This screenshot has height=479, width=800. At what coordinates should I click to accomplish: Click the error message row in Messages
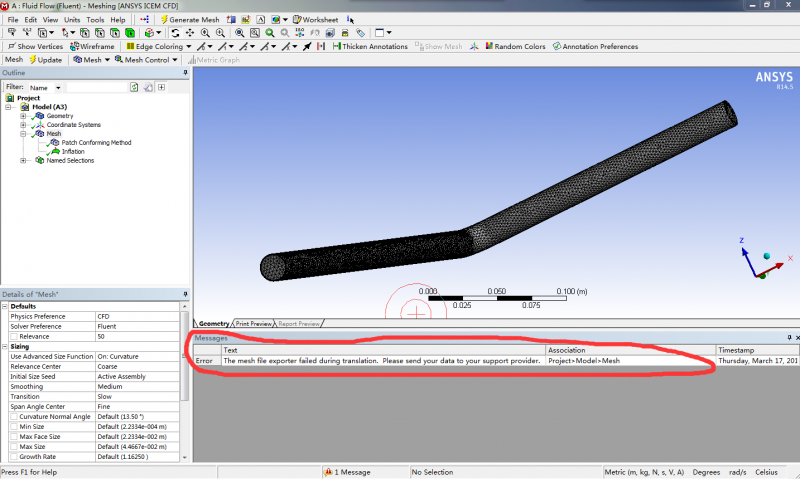(496, 361)
